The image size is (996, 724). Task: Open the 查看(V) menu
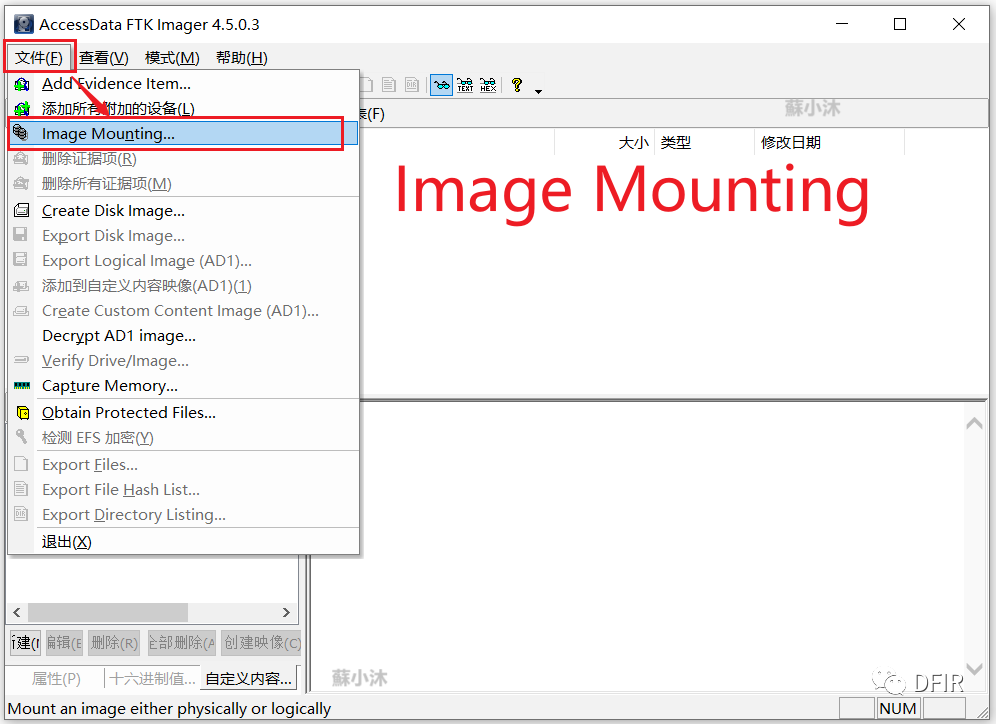point(104,58)
